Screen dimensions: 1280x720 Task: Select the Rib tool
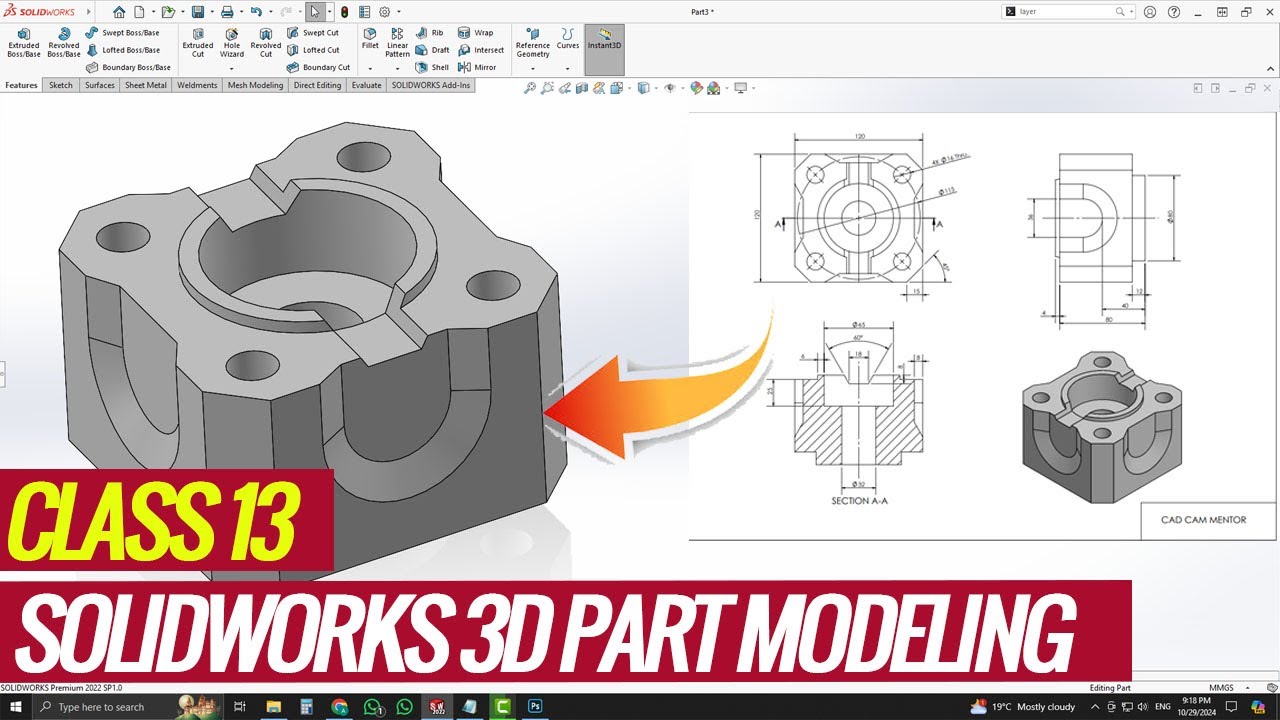click(x=431, y=33)
